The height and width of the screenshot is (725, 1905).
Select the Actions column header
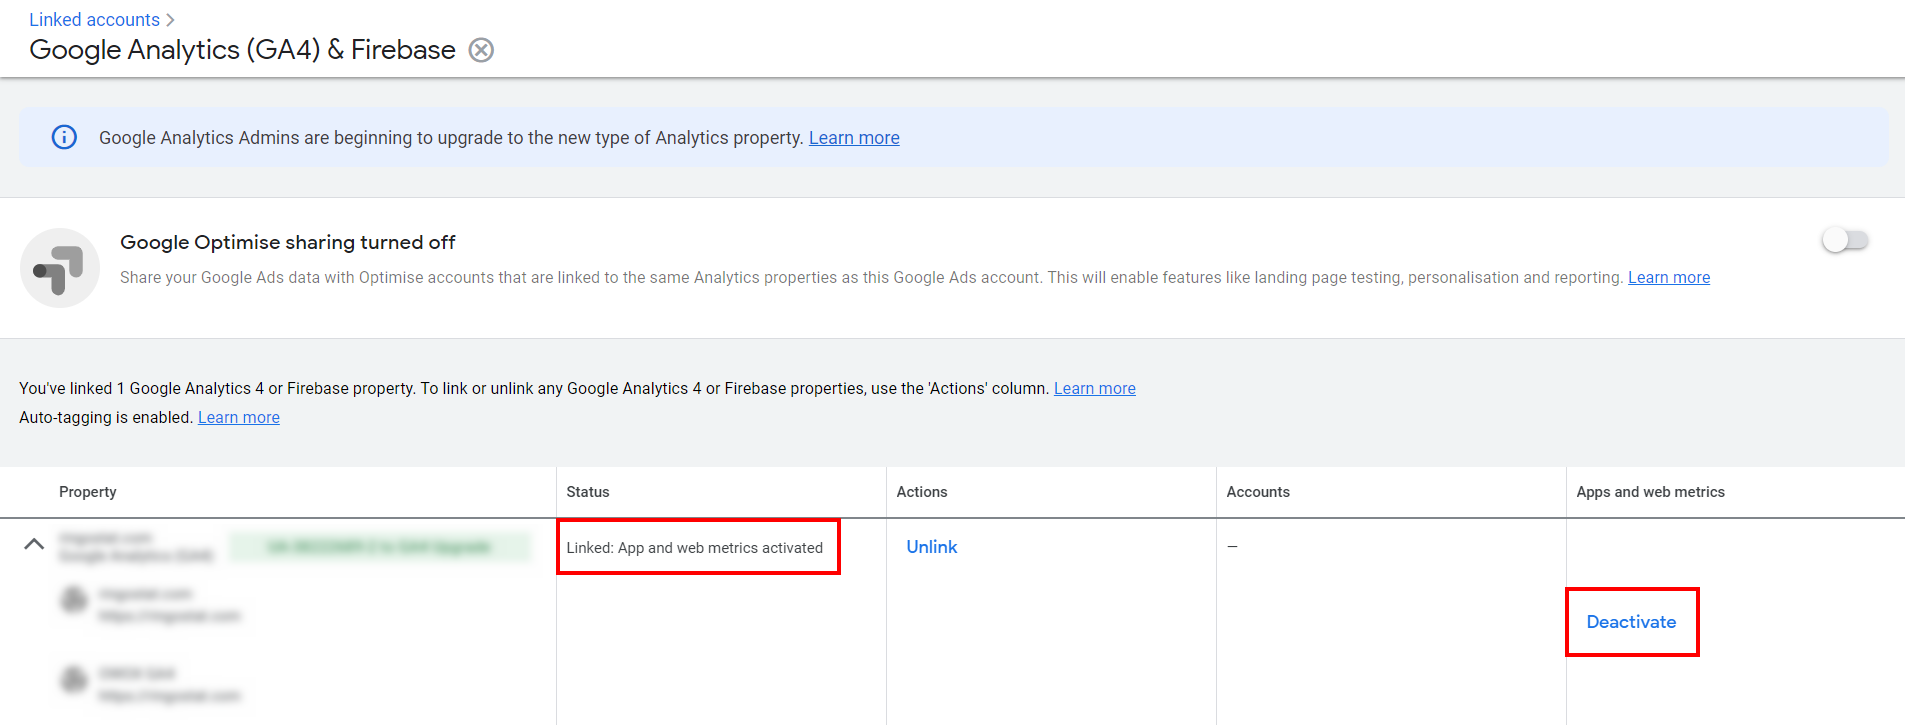tap(922, 492)
